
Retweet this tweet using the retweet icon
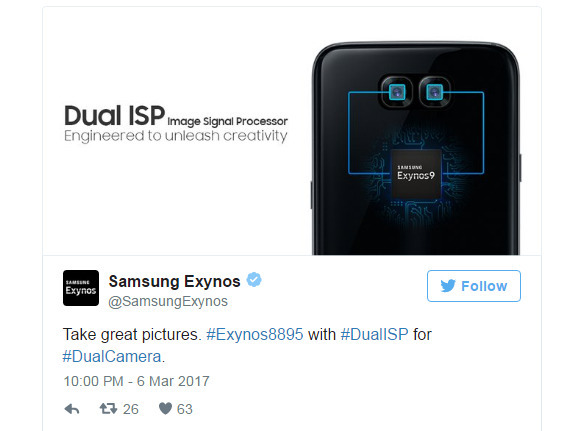click(x=108, y=409)
